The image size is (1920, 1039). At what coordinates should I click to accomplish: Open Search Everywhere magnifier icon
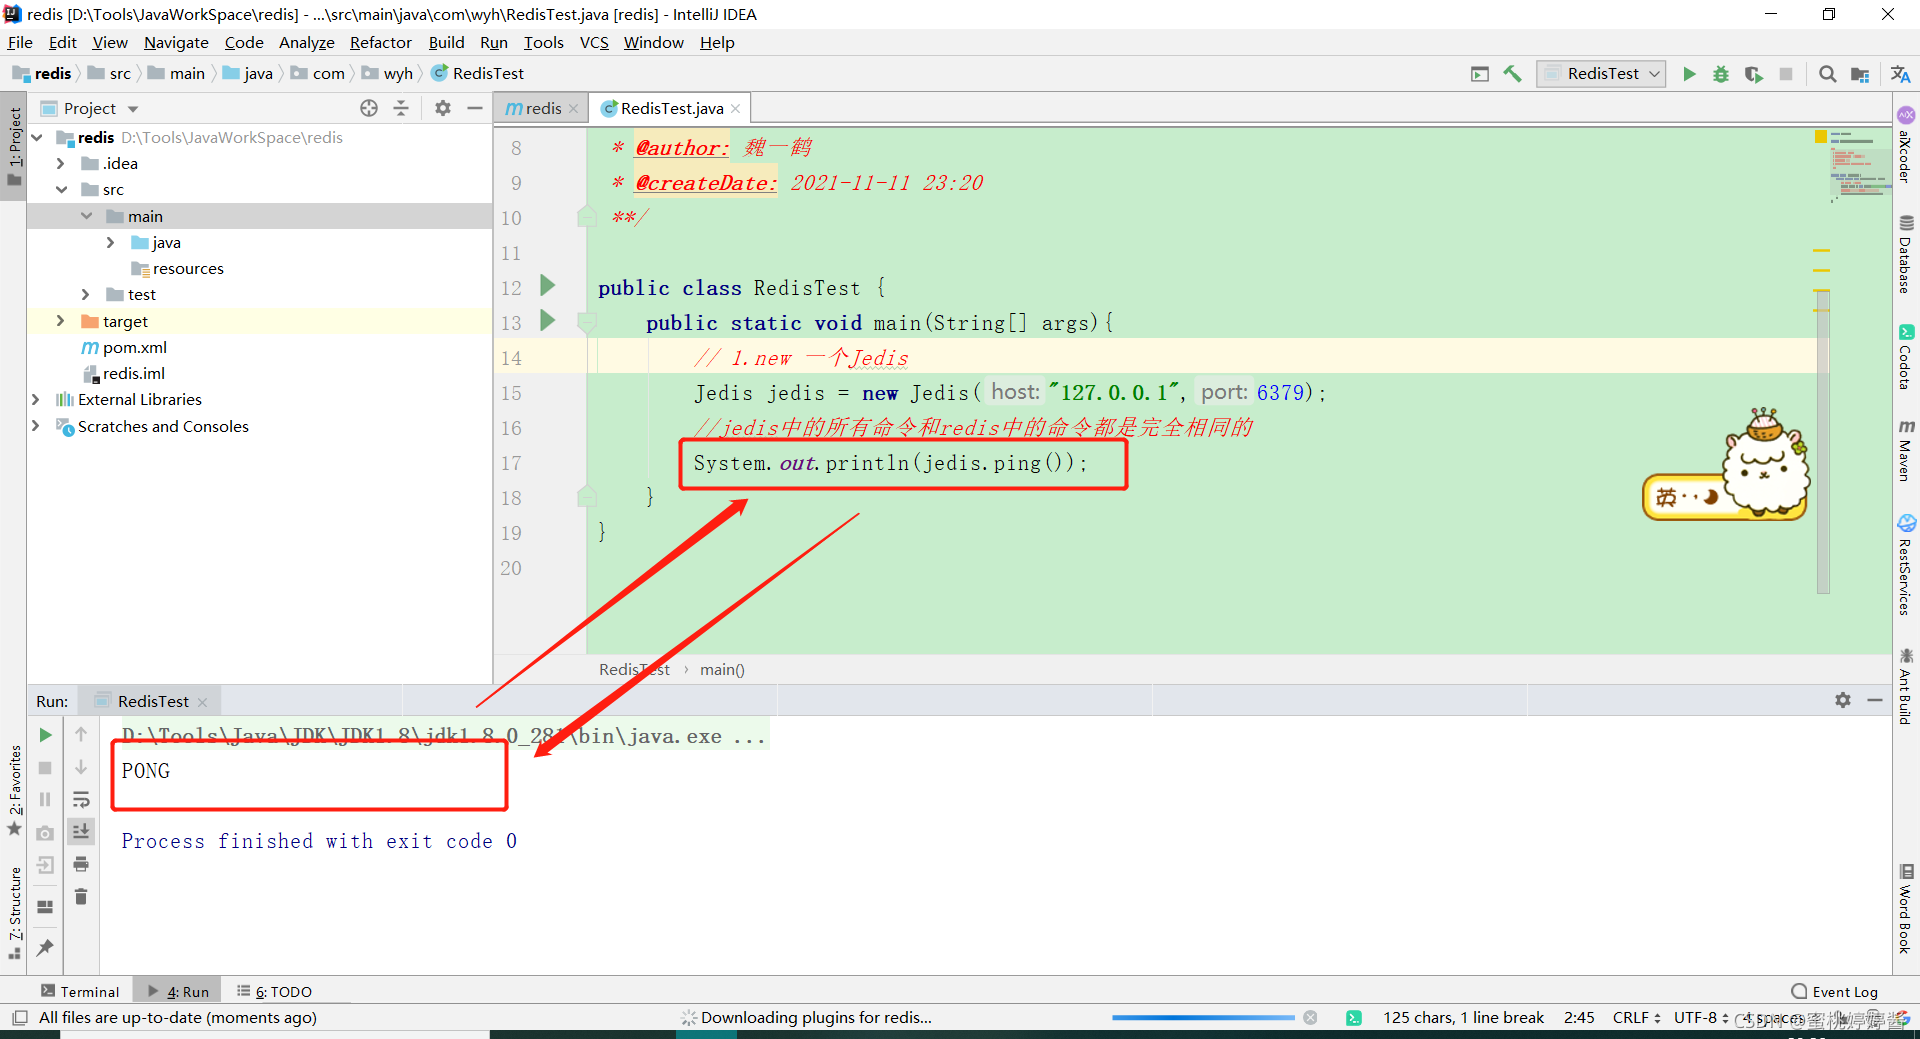(1827, 74)
